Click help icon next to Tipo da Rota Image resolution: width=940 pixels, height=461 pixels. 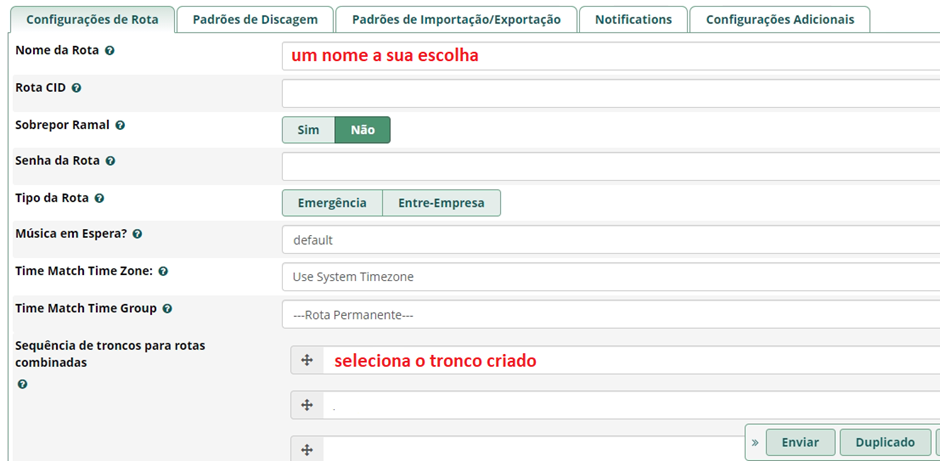pos(99,198)
